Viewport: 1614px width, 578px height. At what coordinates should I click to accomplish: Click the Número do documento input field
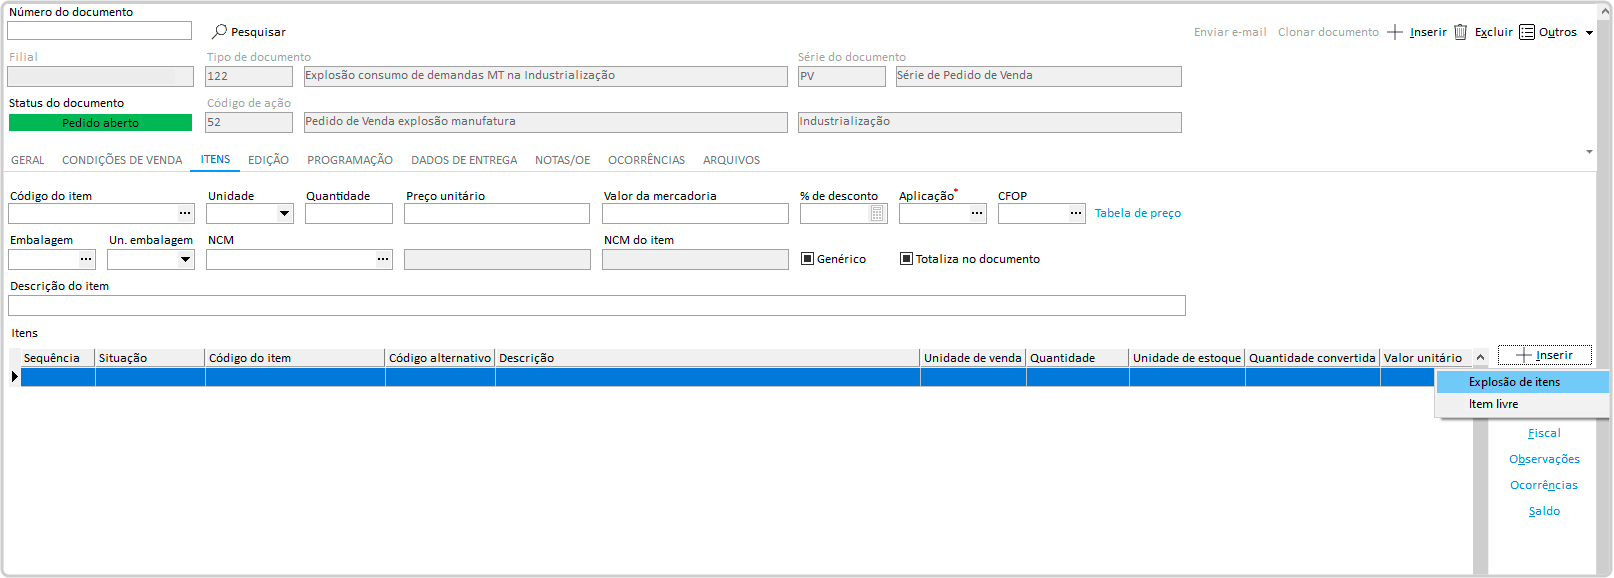coord(99,31)
